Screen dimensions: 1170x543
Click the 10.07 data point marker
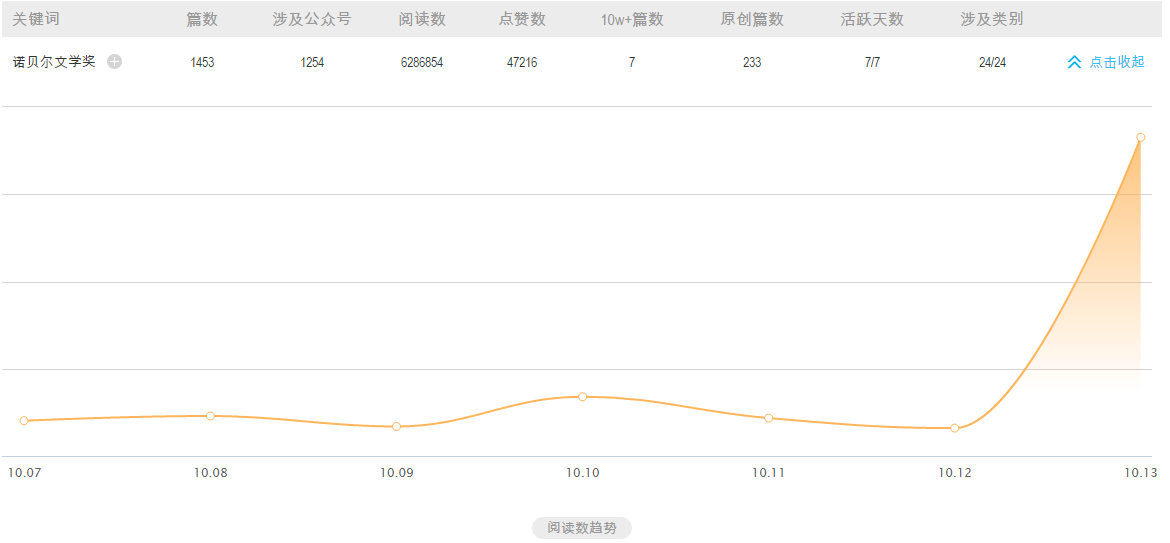coord(24,421)
